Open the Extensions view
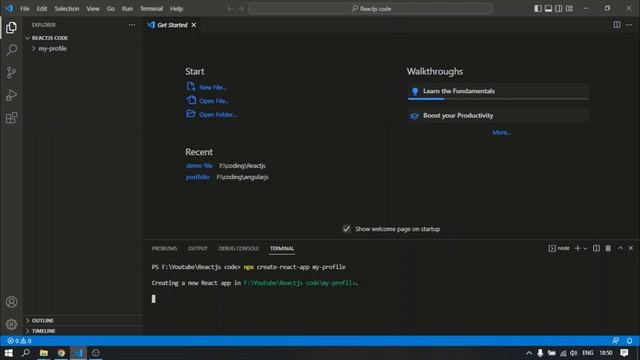 click(x=11, y=118)
